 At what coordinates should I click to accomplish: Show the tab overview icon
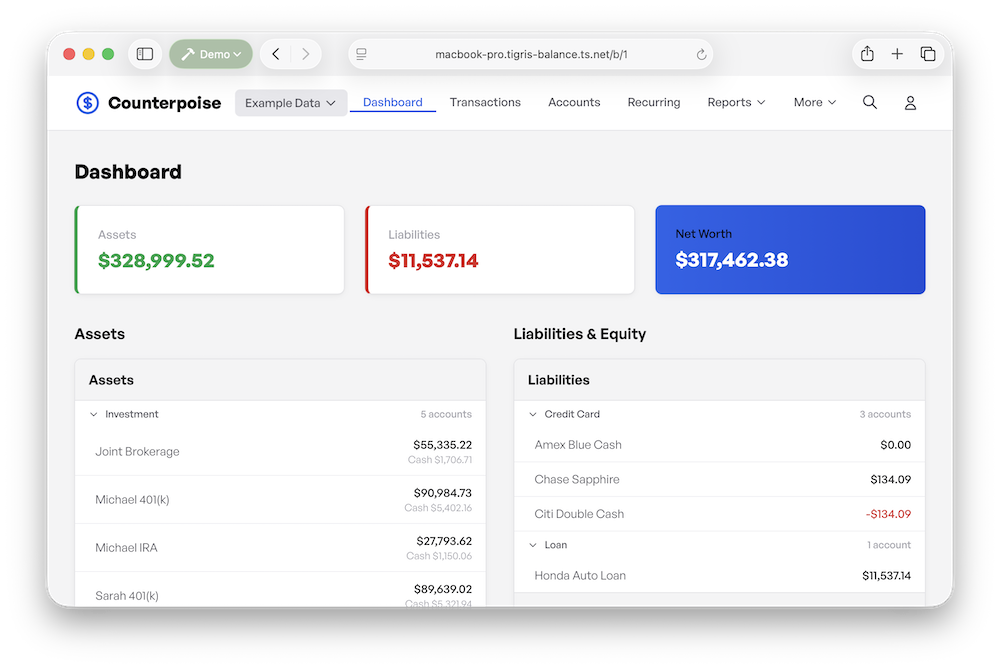pos(928,54)
